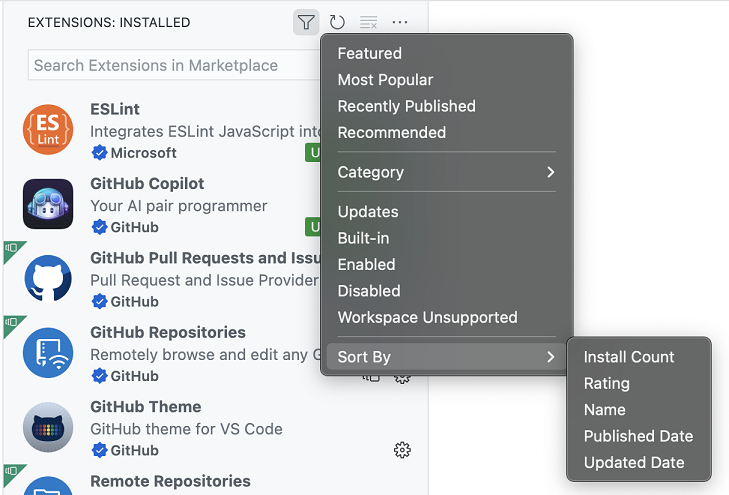Expand the Category submenu

click(446, 172)
